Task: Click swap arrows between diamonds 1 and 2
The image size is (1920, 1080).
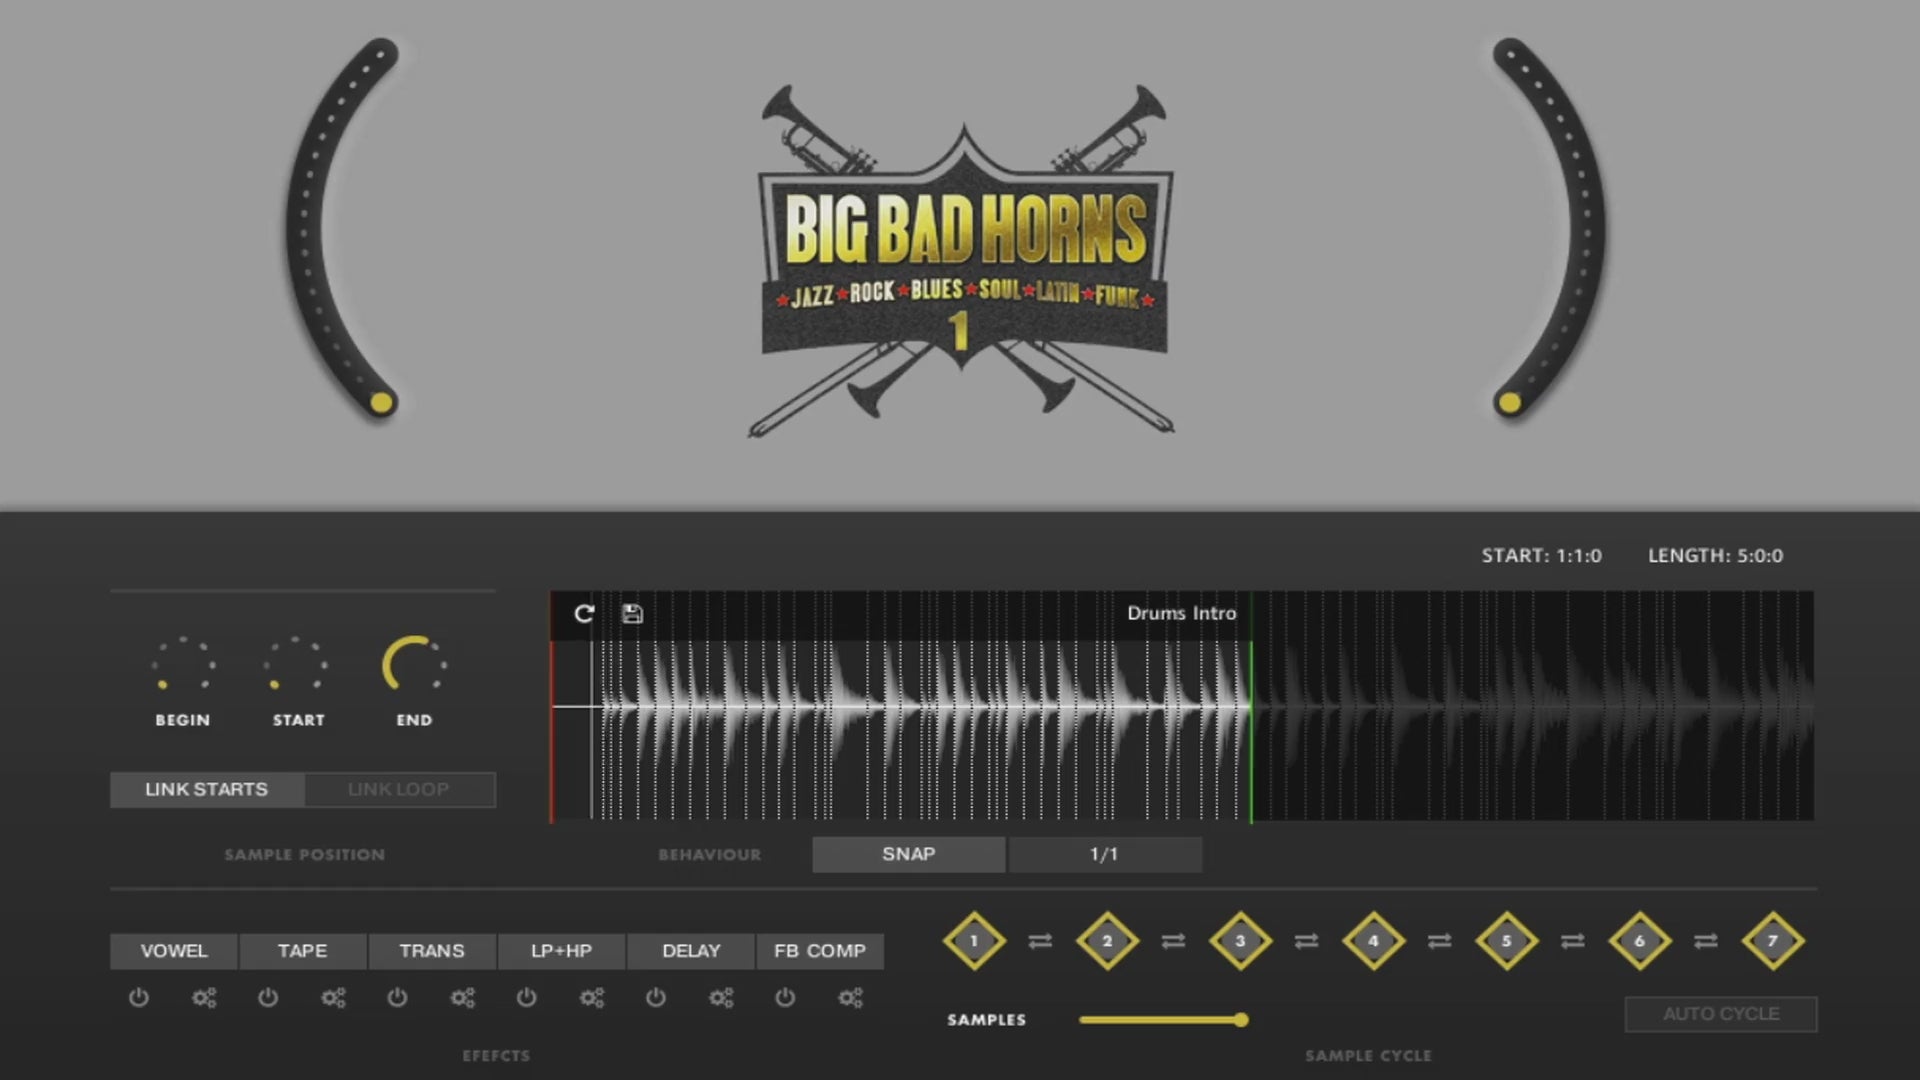Action: tap(1040, 941)
